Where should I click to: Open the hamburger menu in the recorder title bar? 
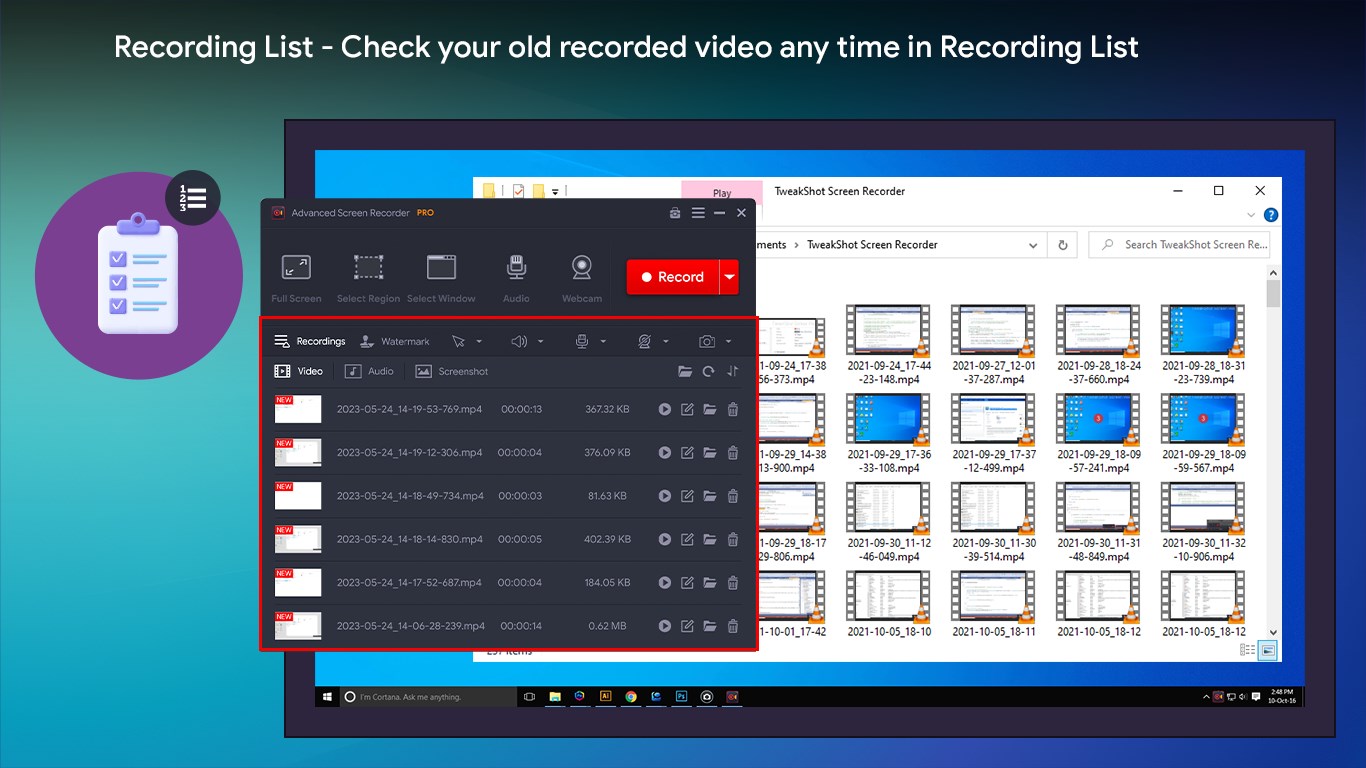pos(698,213)
